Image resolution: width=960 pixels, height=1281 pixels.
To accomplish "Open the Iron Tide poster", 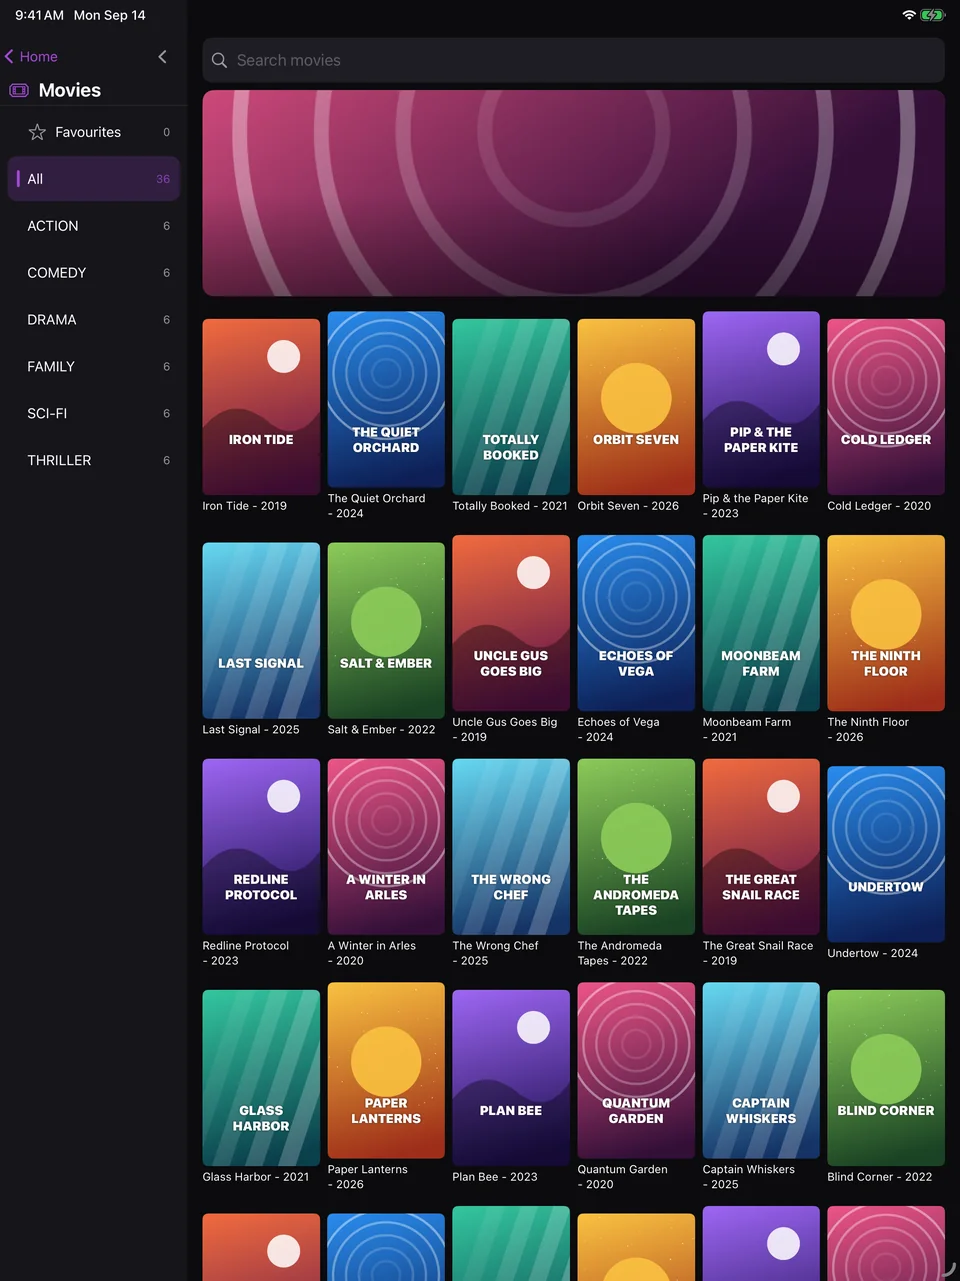I will pyautogui.click(x=261, y=407).
